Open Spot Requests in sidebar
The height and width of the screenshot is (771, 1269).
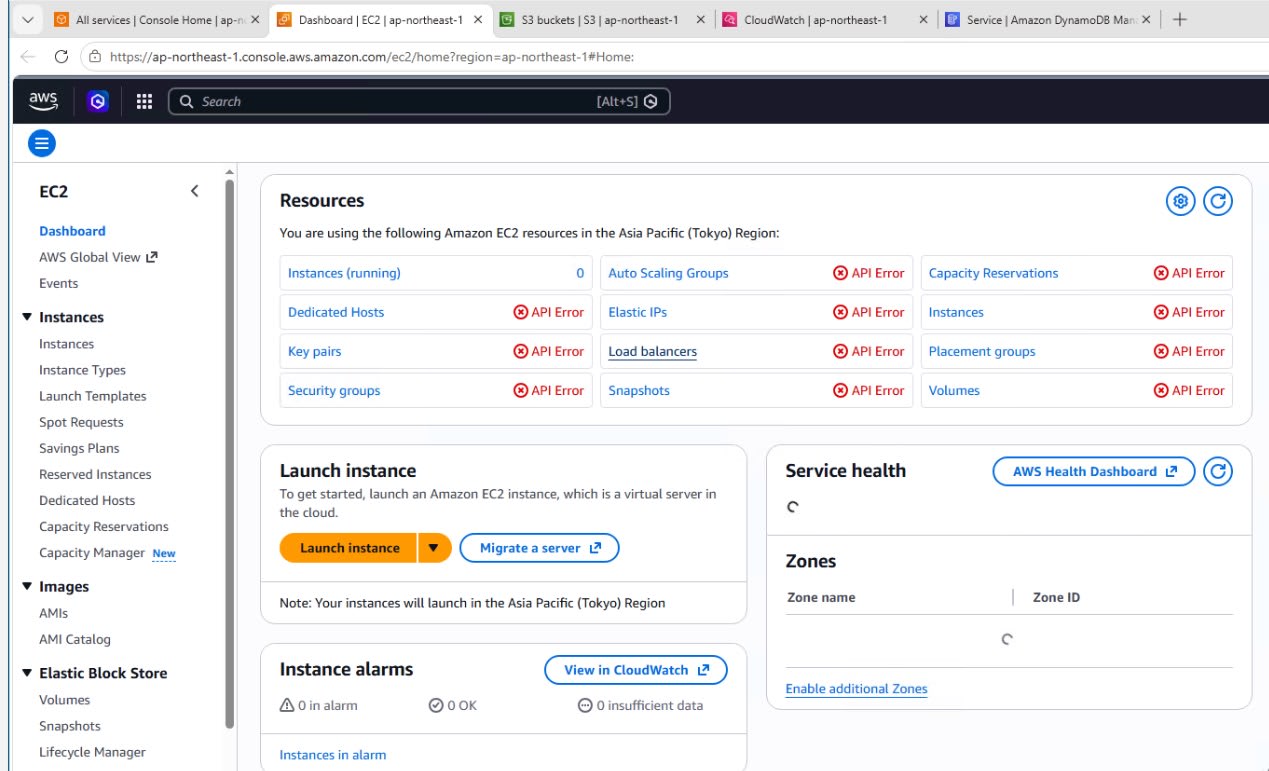81,422
